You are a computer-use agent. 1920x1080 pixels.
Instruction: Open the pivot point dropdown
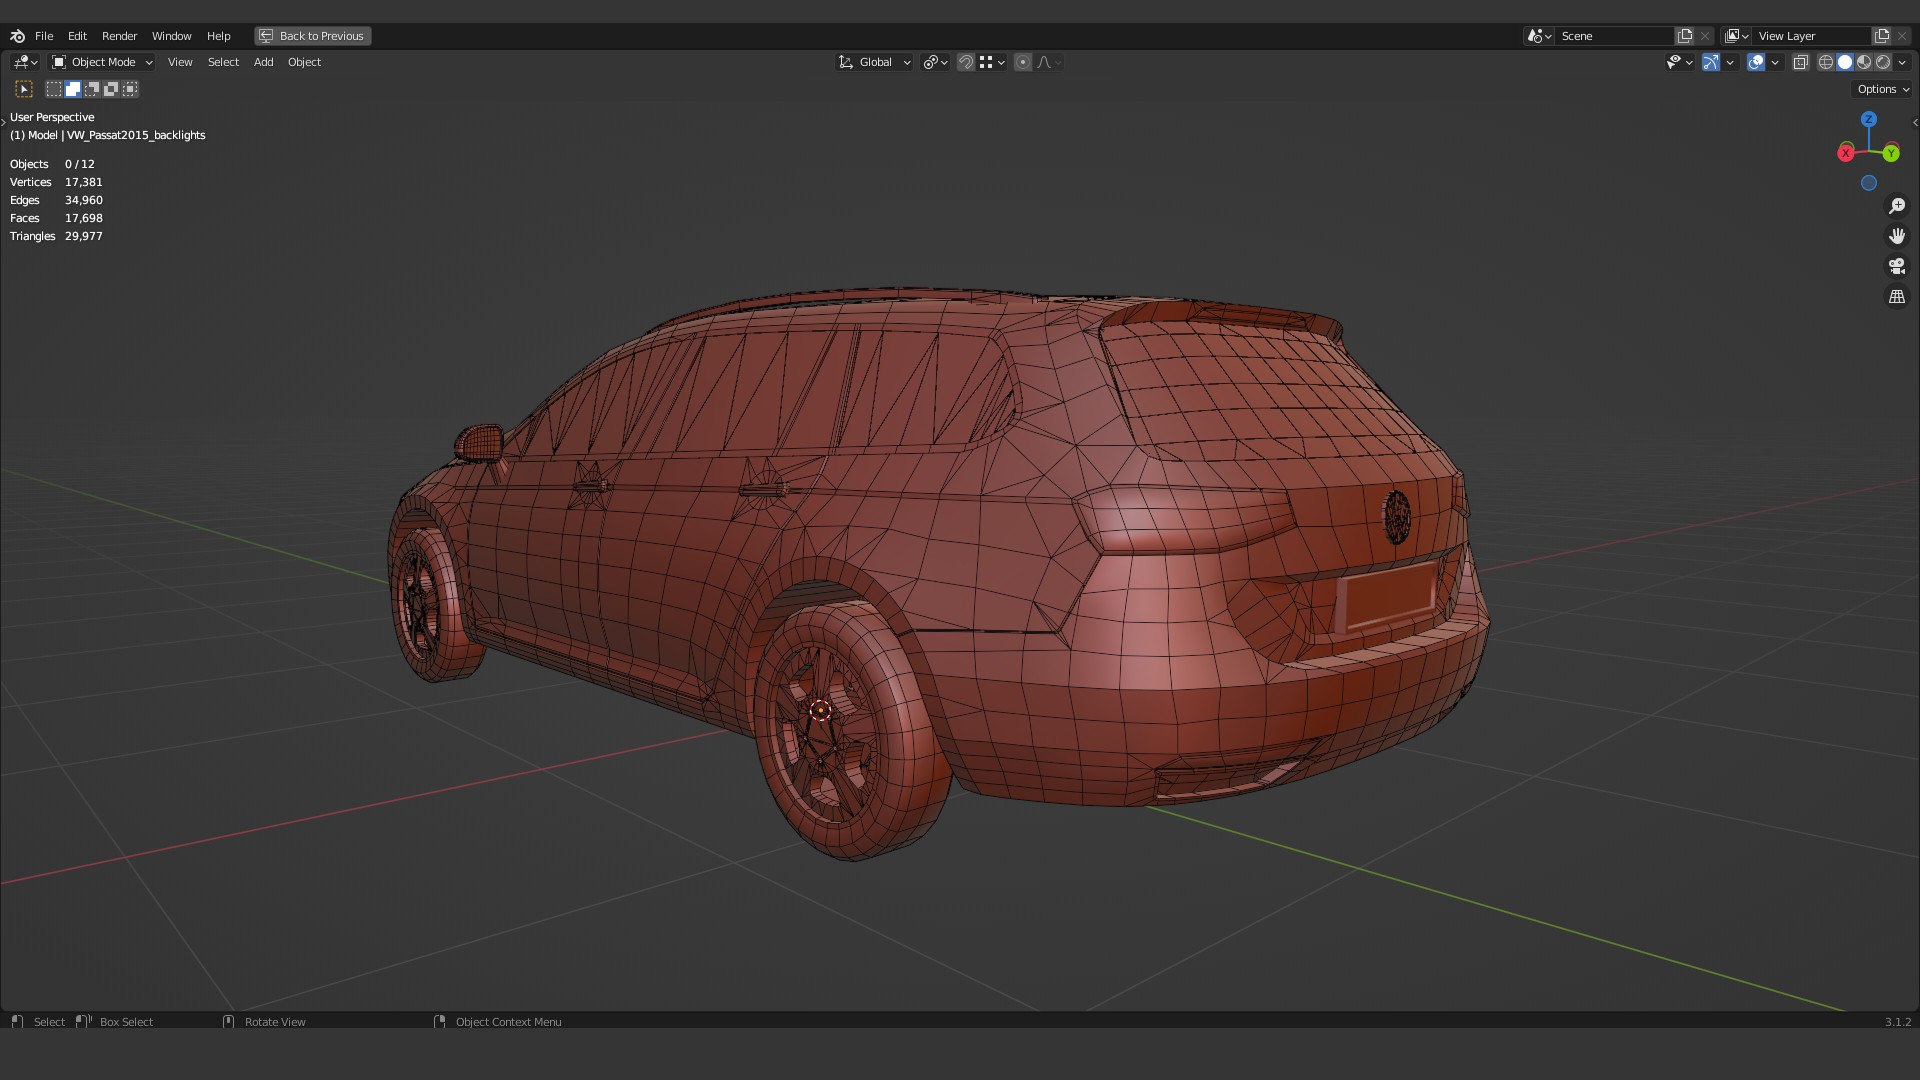click(935, 62)
